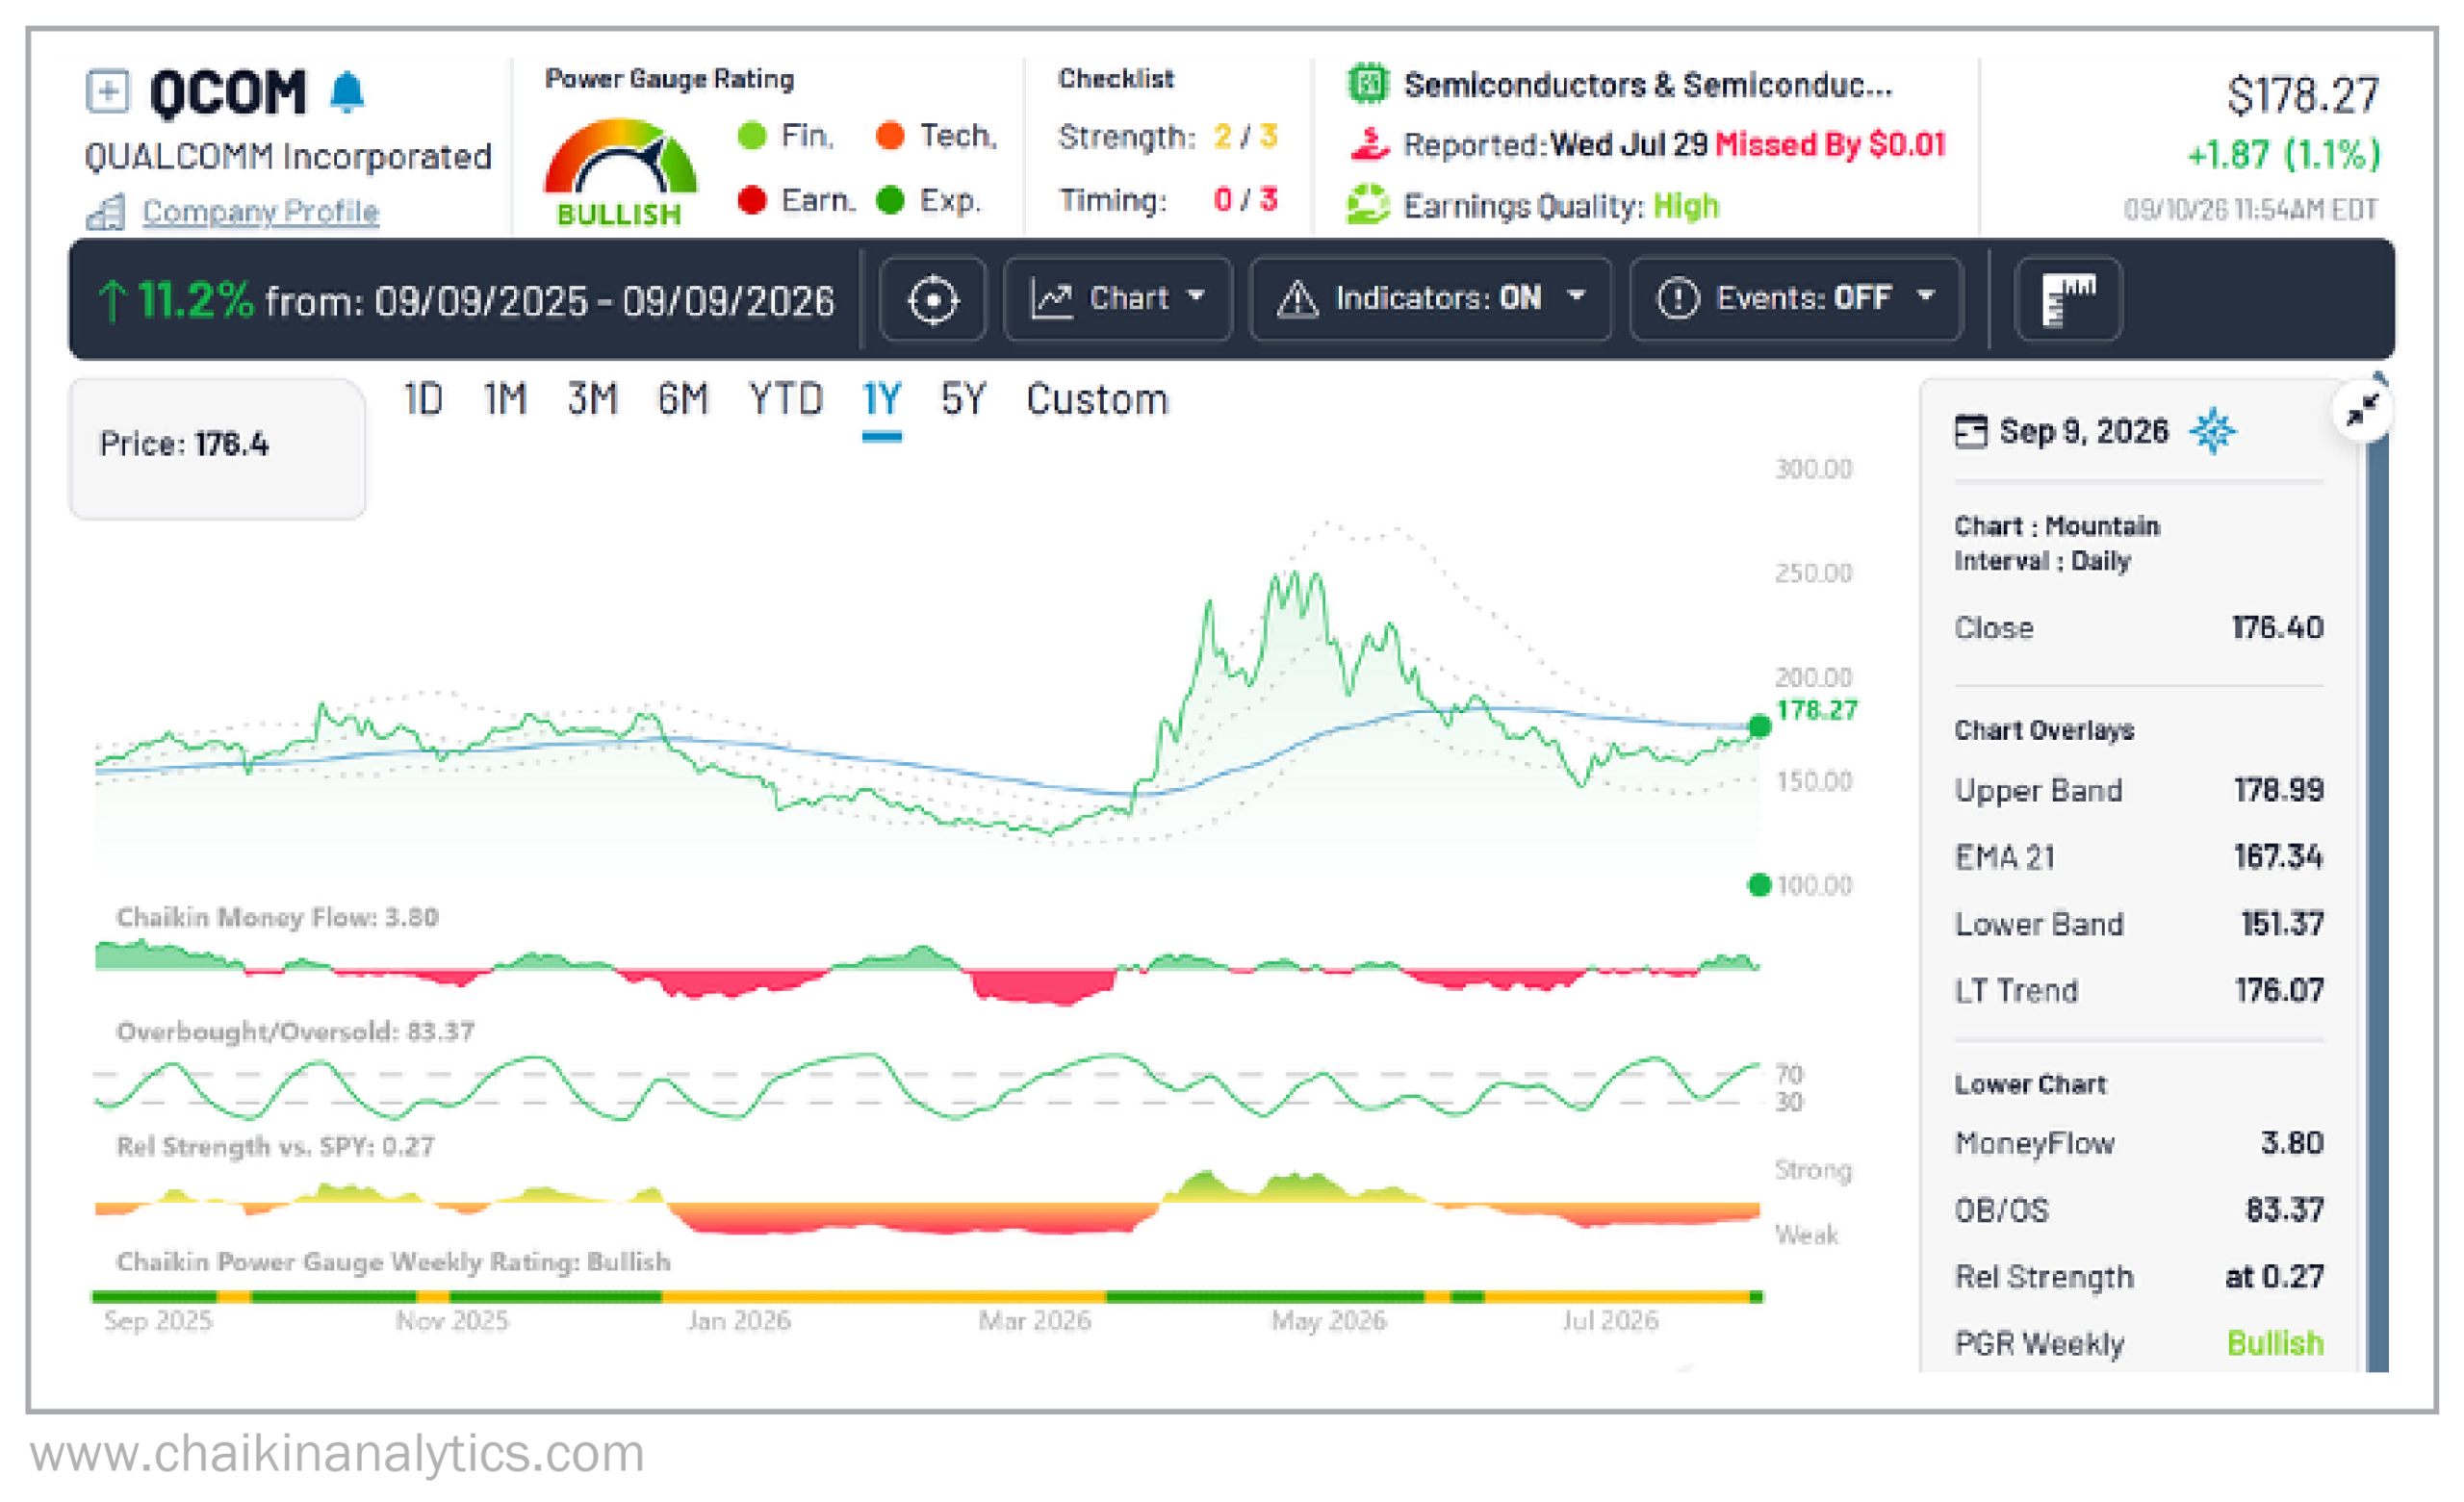The height and width of the screenshot is (1502, 2464).
Task: Select the 5Y time range
Action: pos(962,399)
